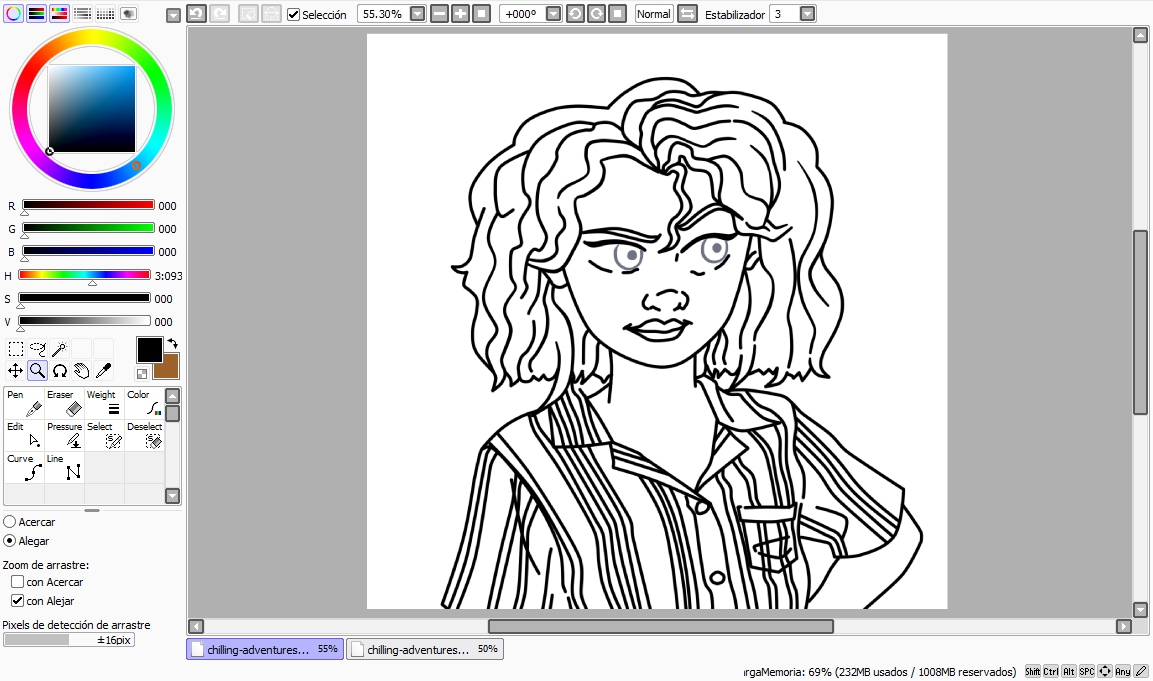Viewport: 1153px width, 681px height.
Task: Select the magic wand tool
Action: [60, 349]
